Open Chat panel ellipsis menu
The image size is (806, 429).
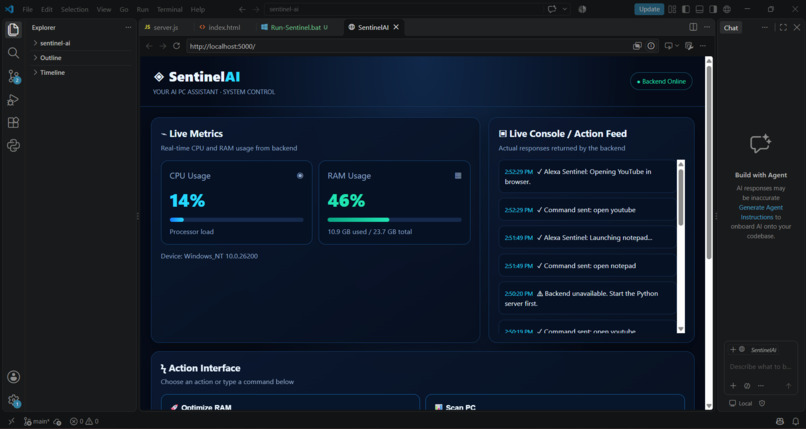[x=764, y=28]
